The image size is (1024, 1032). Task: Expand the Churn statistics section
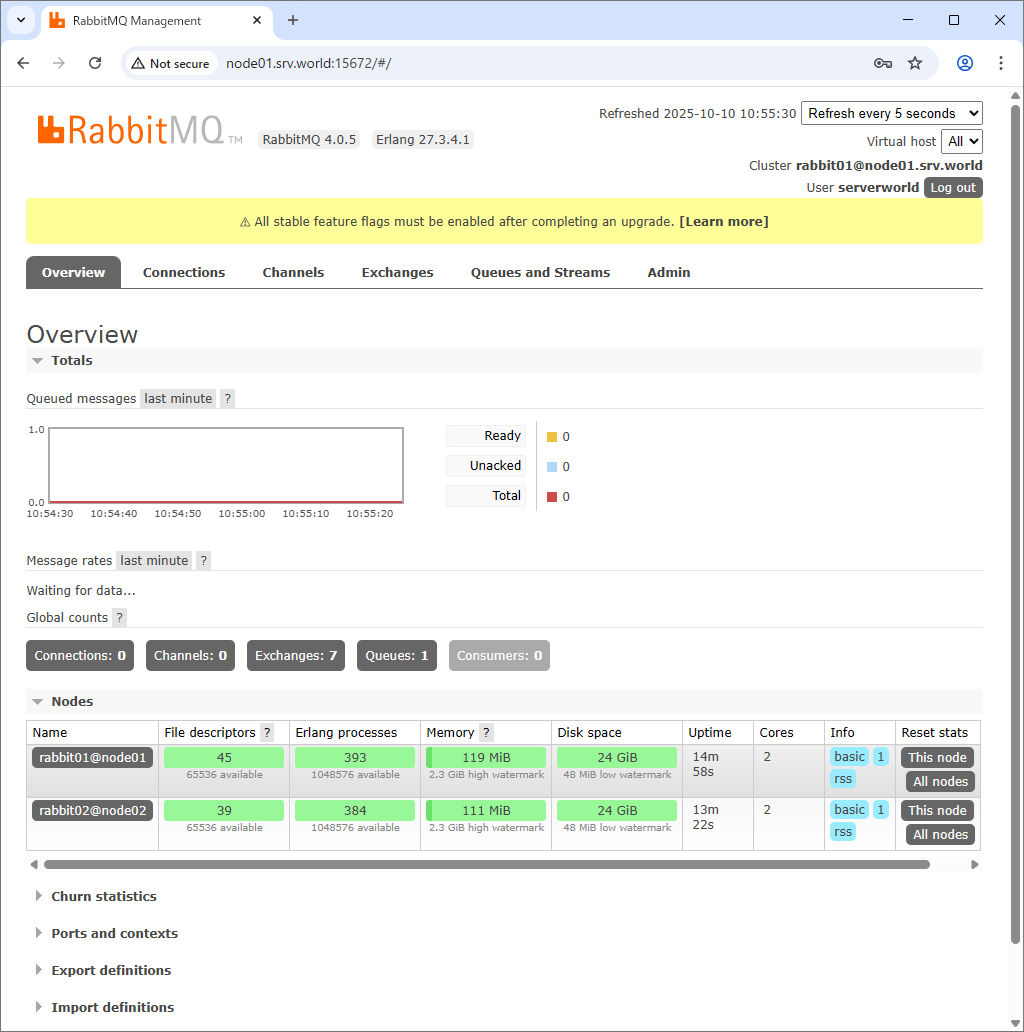pyautogui.click(x=104, y=897)
